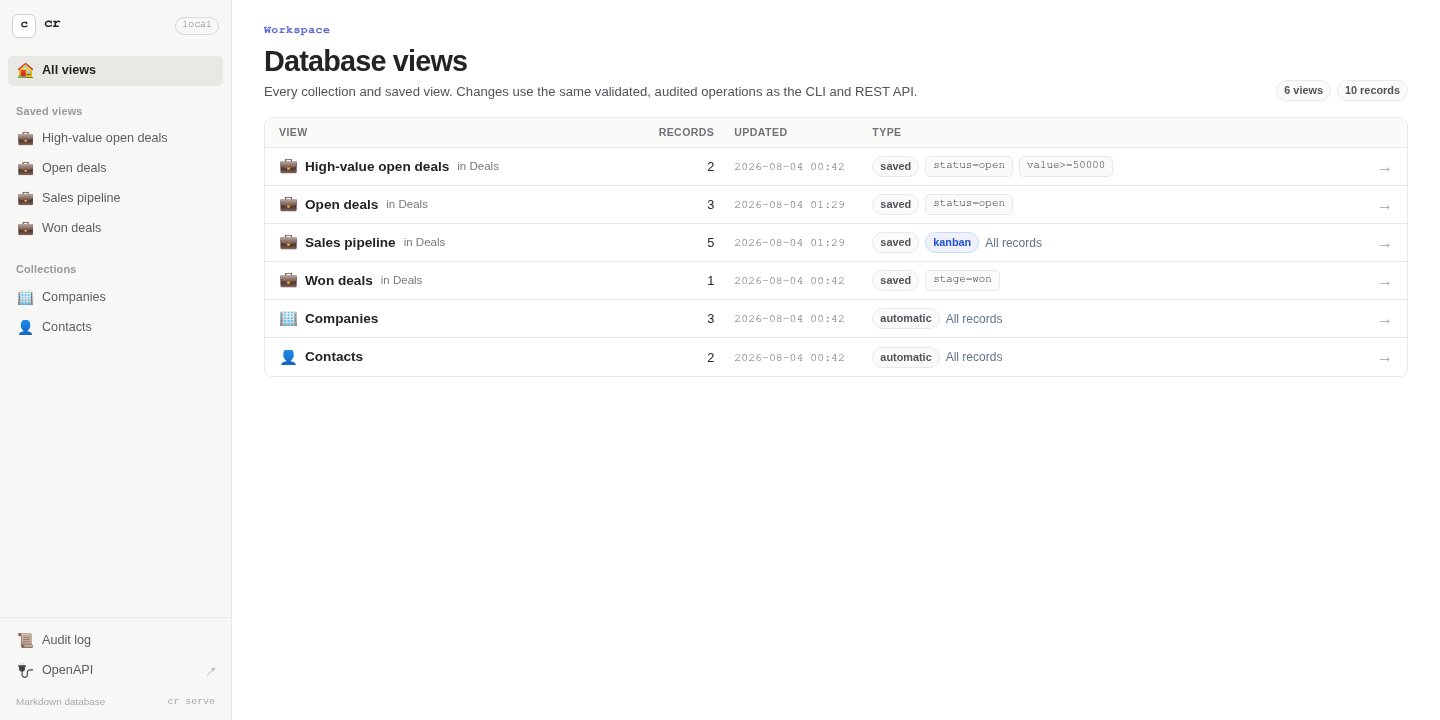Image resolution: width=1440 pixels, height=720 pixels.
Task: Click the external link arrow next to OpenAPI
Action: coord(211,671)
